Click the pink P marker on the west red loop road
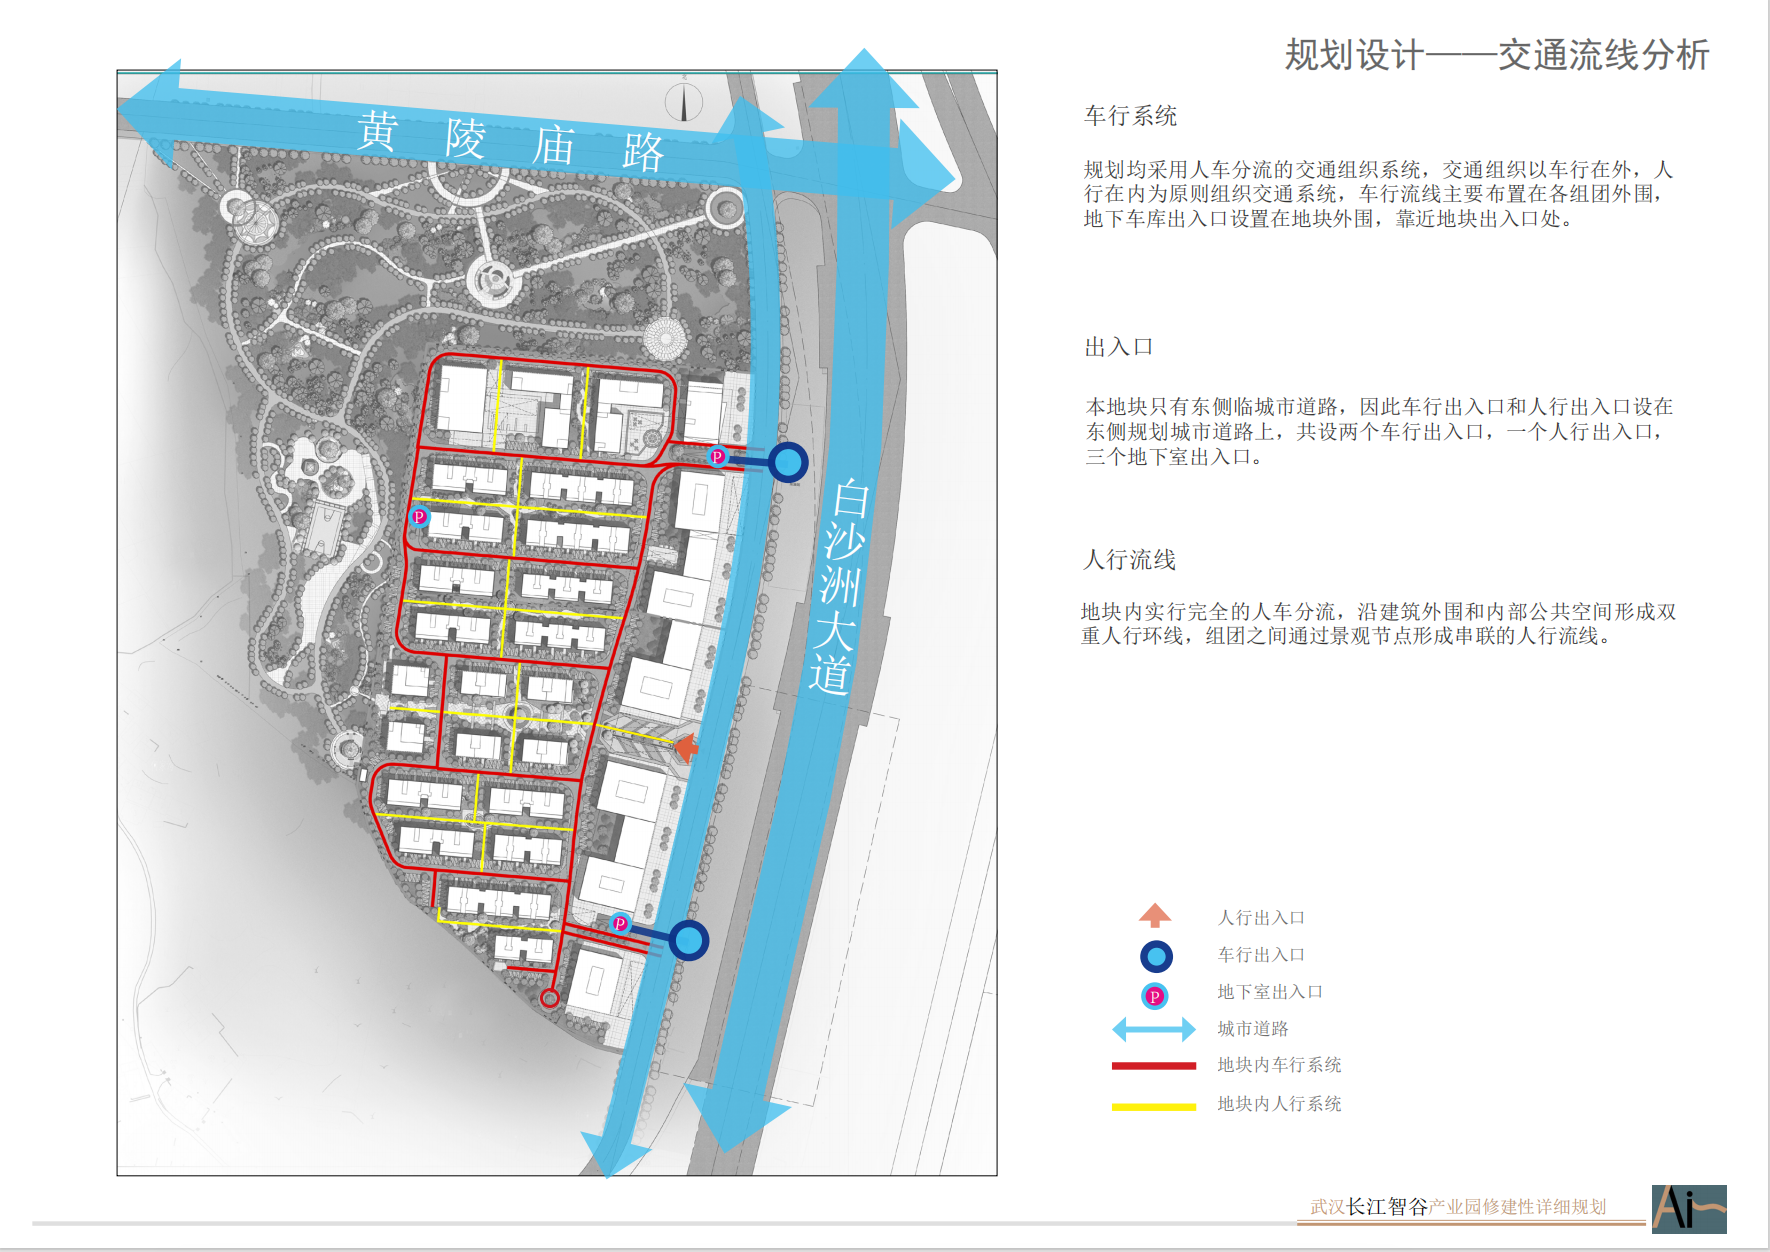The height and width of the screenshot is (1252, 1770). [x=419, y=517]
